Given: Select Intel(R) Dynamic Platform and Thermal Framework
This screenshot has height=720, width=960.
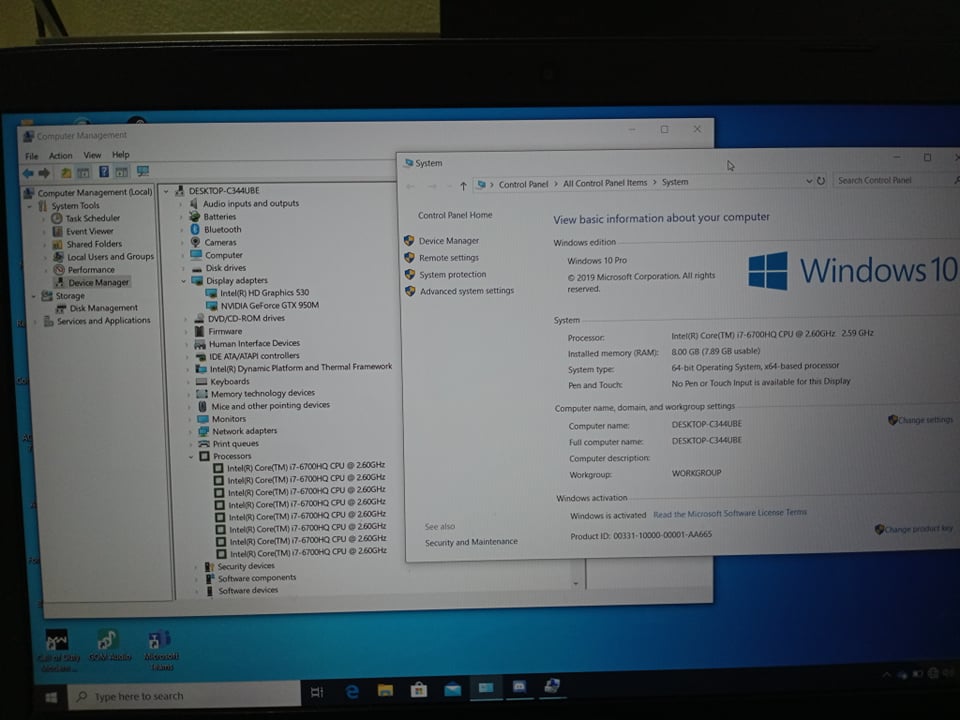Looking at the screenshot, I should tap(301, 367).
